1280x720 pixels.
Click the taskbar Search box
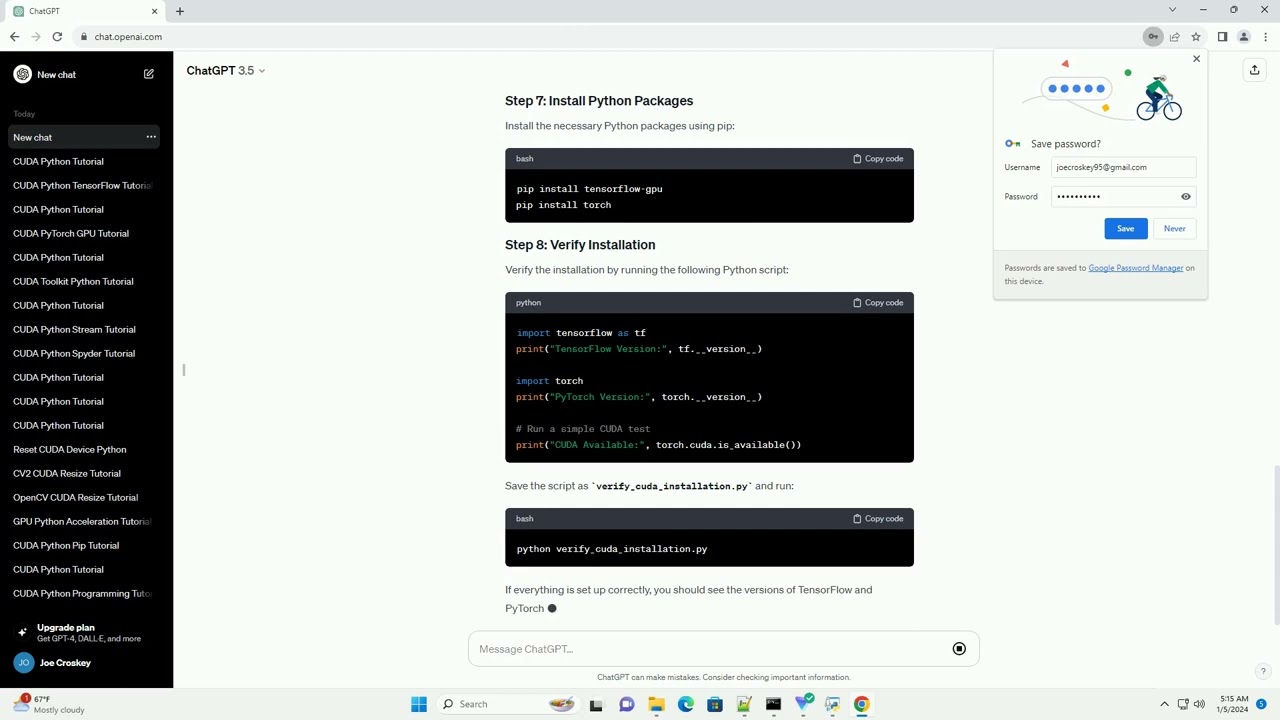point(507,704)
